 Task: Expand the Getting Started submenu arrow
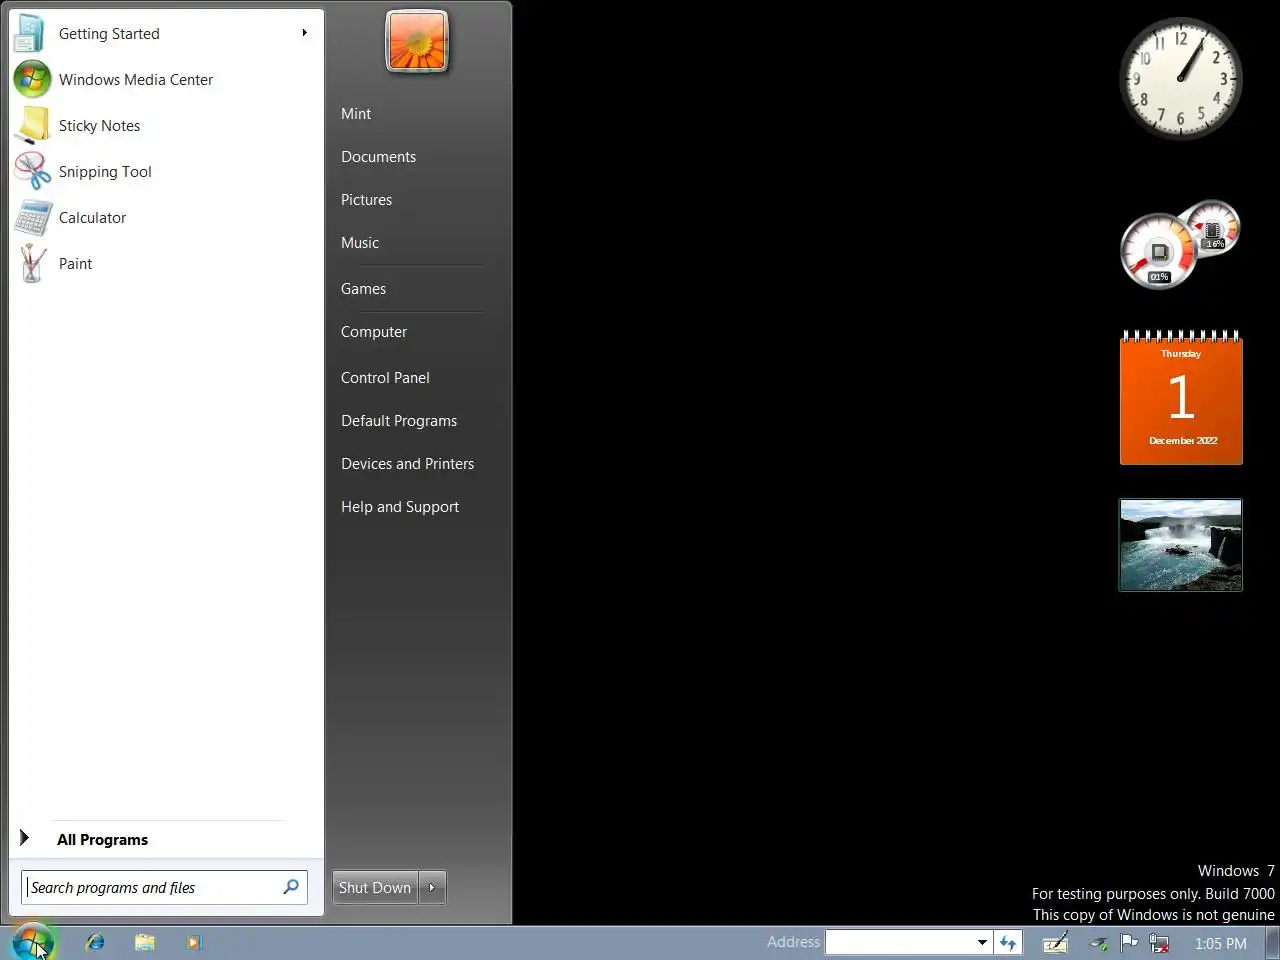304,33
